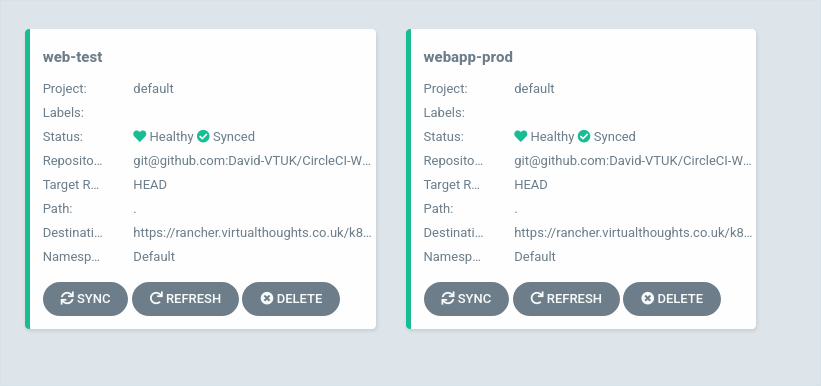This screenshot has width=821, height=386.
Task: Click the web-test default project value
Action: (153, 89)
